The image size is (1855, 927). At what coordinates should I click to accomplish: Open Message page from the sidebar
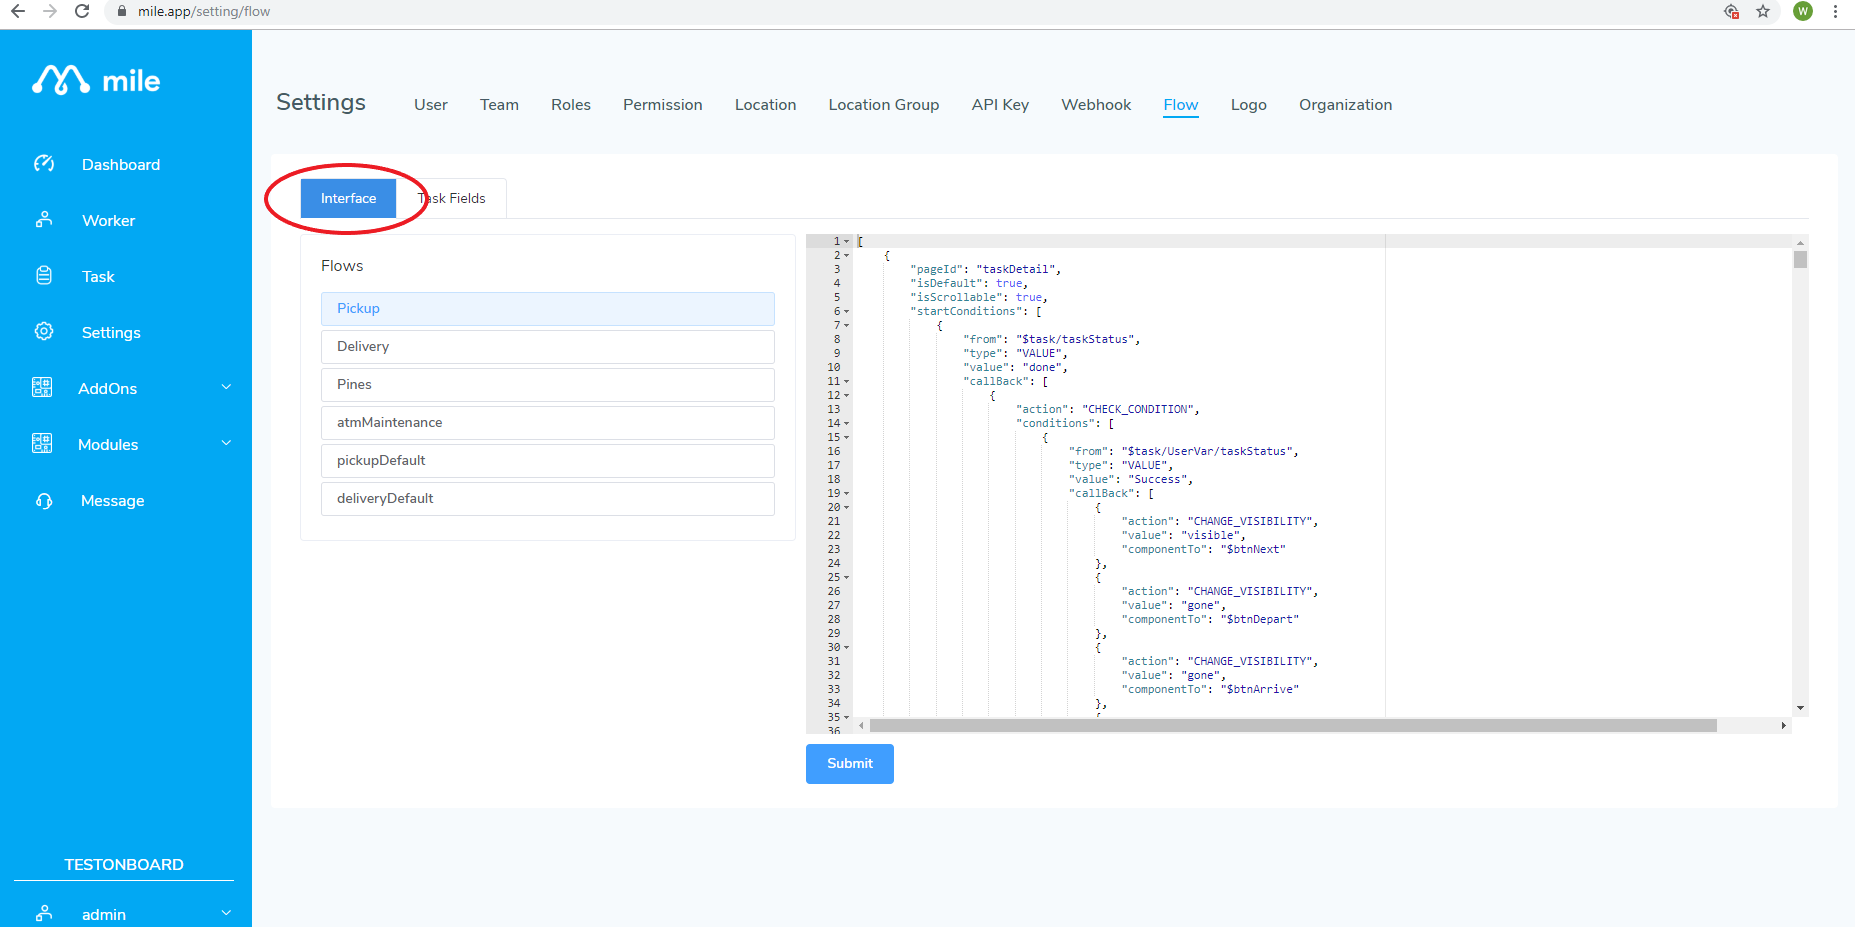[113, 500]
